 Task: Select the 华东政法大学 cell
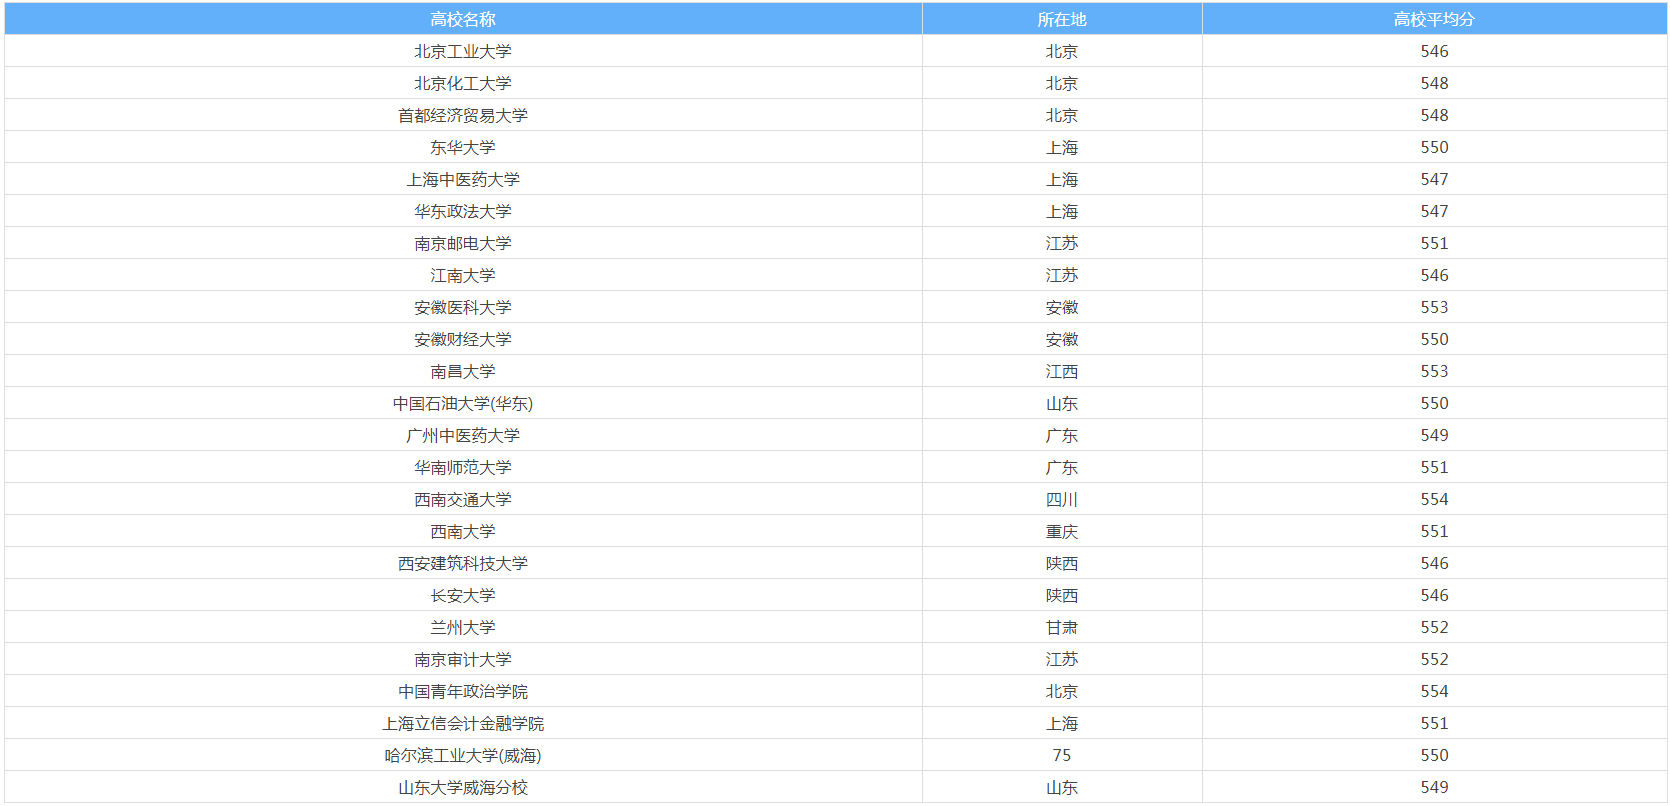coord(463,211)
